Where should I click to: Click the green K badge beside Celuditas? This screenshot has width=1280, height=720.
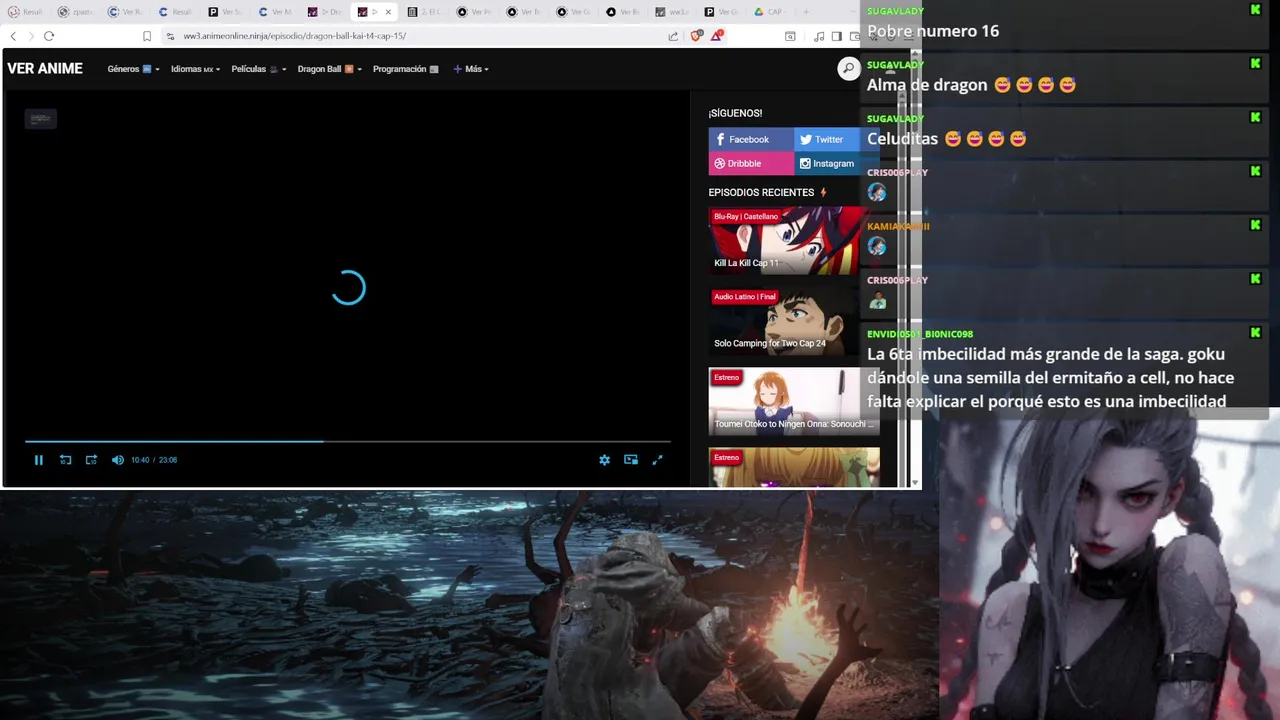pos(1255,118)
